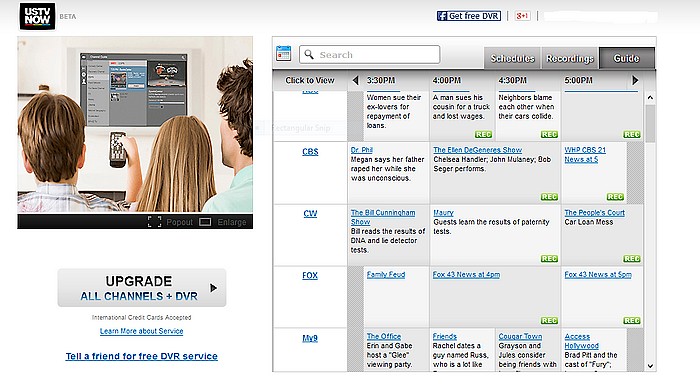Screen dimensions: 700x389
Task: Open the Access Hollywood link
Action: (582, 341)
